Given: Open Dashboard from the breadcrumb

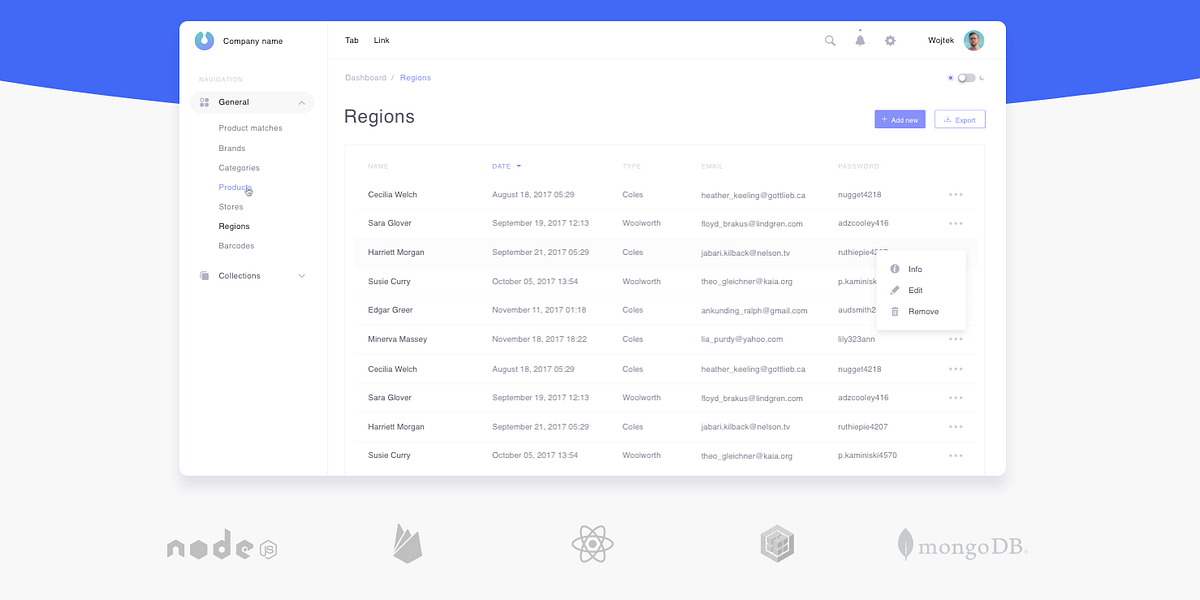Looking at the screenshot, I should coord(366,77).
